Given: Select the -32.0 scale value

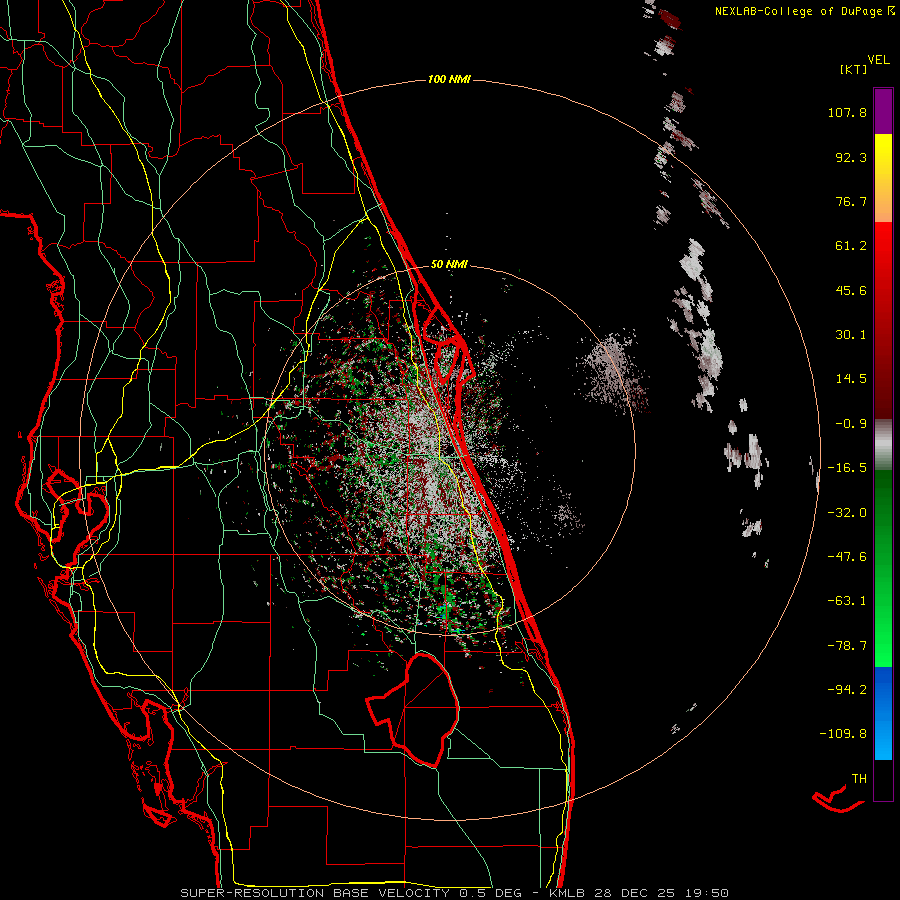Looking at the screenshot, I should point(847,513).
